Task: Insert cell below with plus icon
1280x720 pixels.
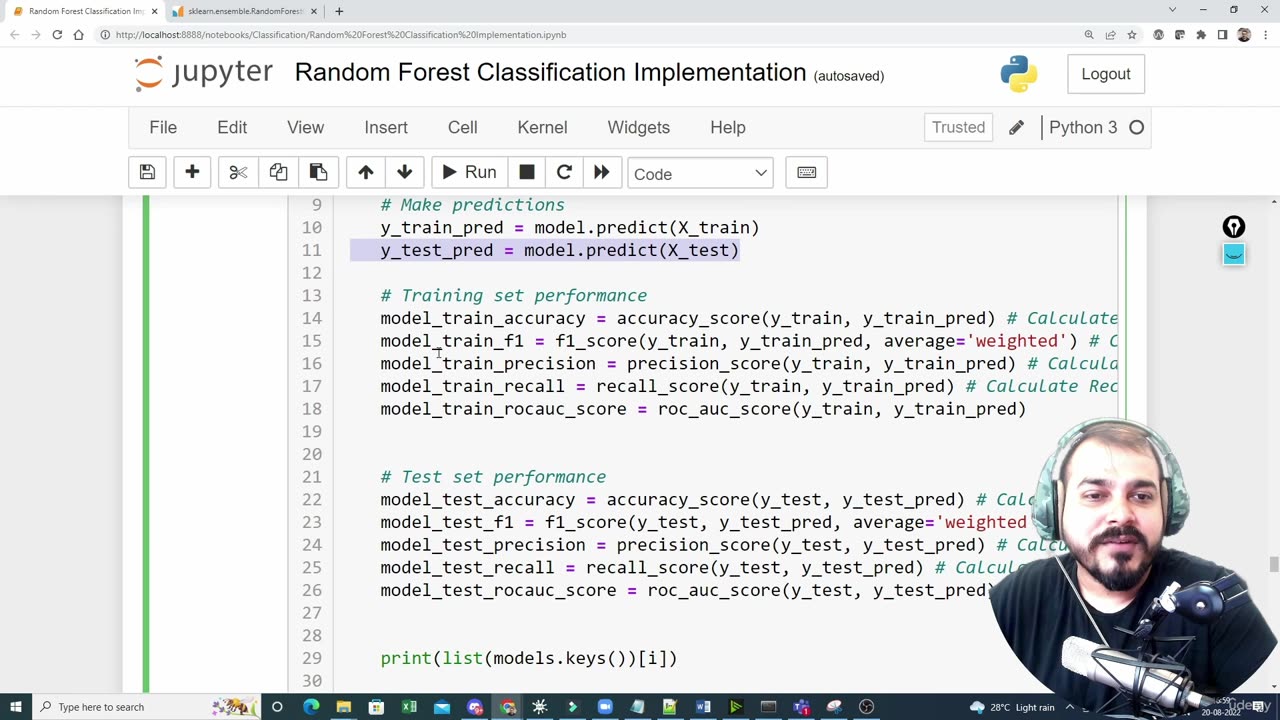Action: click(192, 173)
